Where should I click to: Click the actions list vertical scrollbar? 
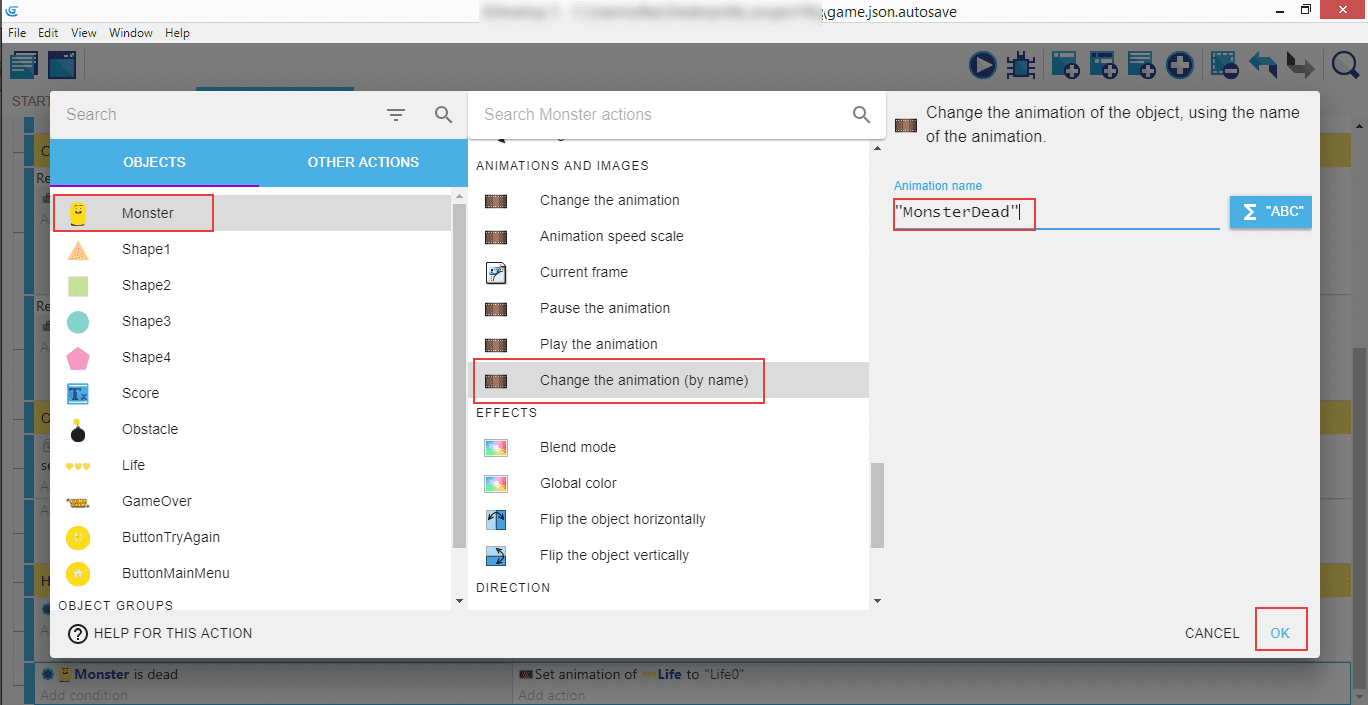coord(877,505)
